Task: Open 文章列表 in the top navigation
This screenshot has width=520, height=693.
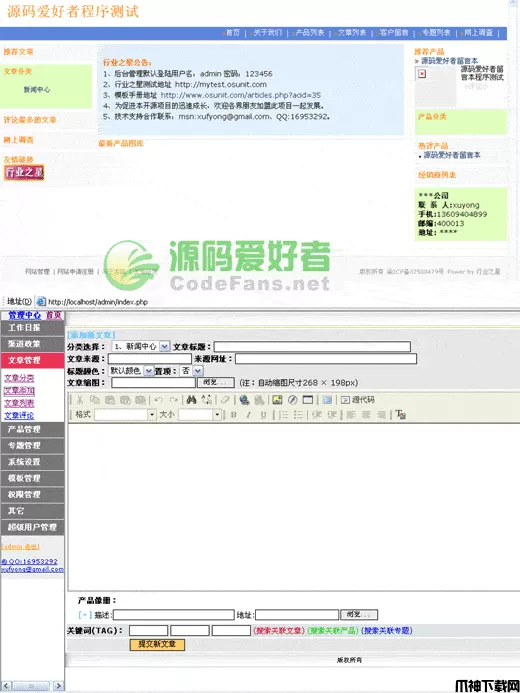Action: tap(352, 33)
